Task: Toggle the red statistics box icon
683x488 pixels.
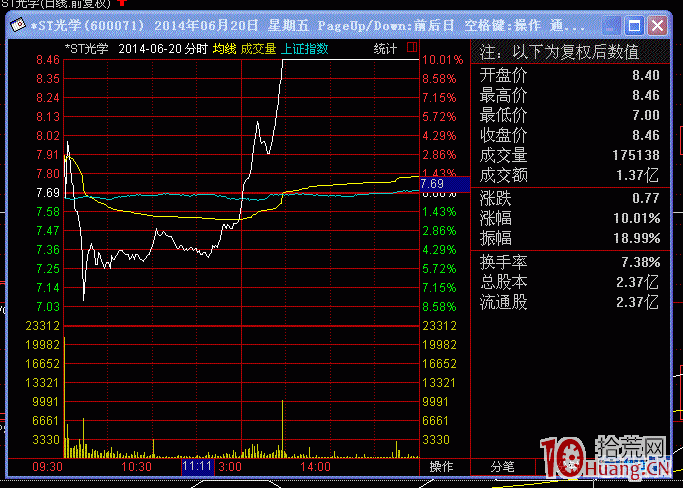Action: coord(412,47)
